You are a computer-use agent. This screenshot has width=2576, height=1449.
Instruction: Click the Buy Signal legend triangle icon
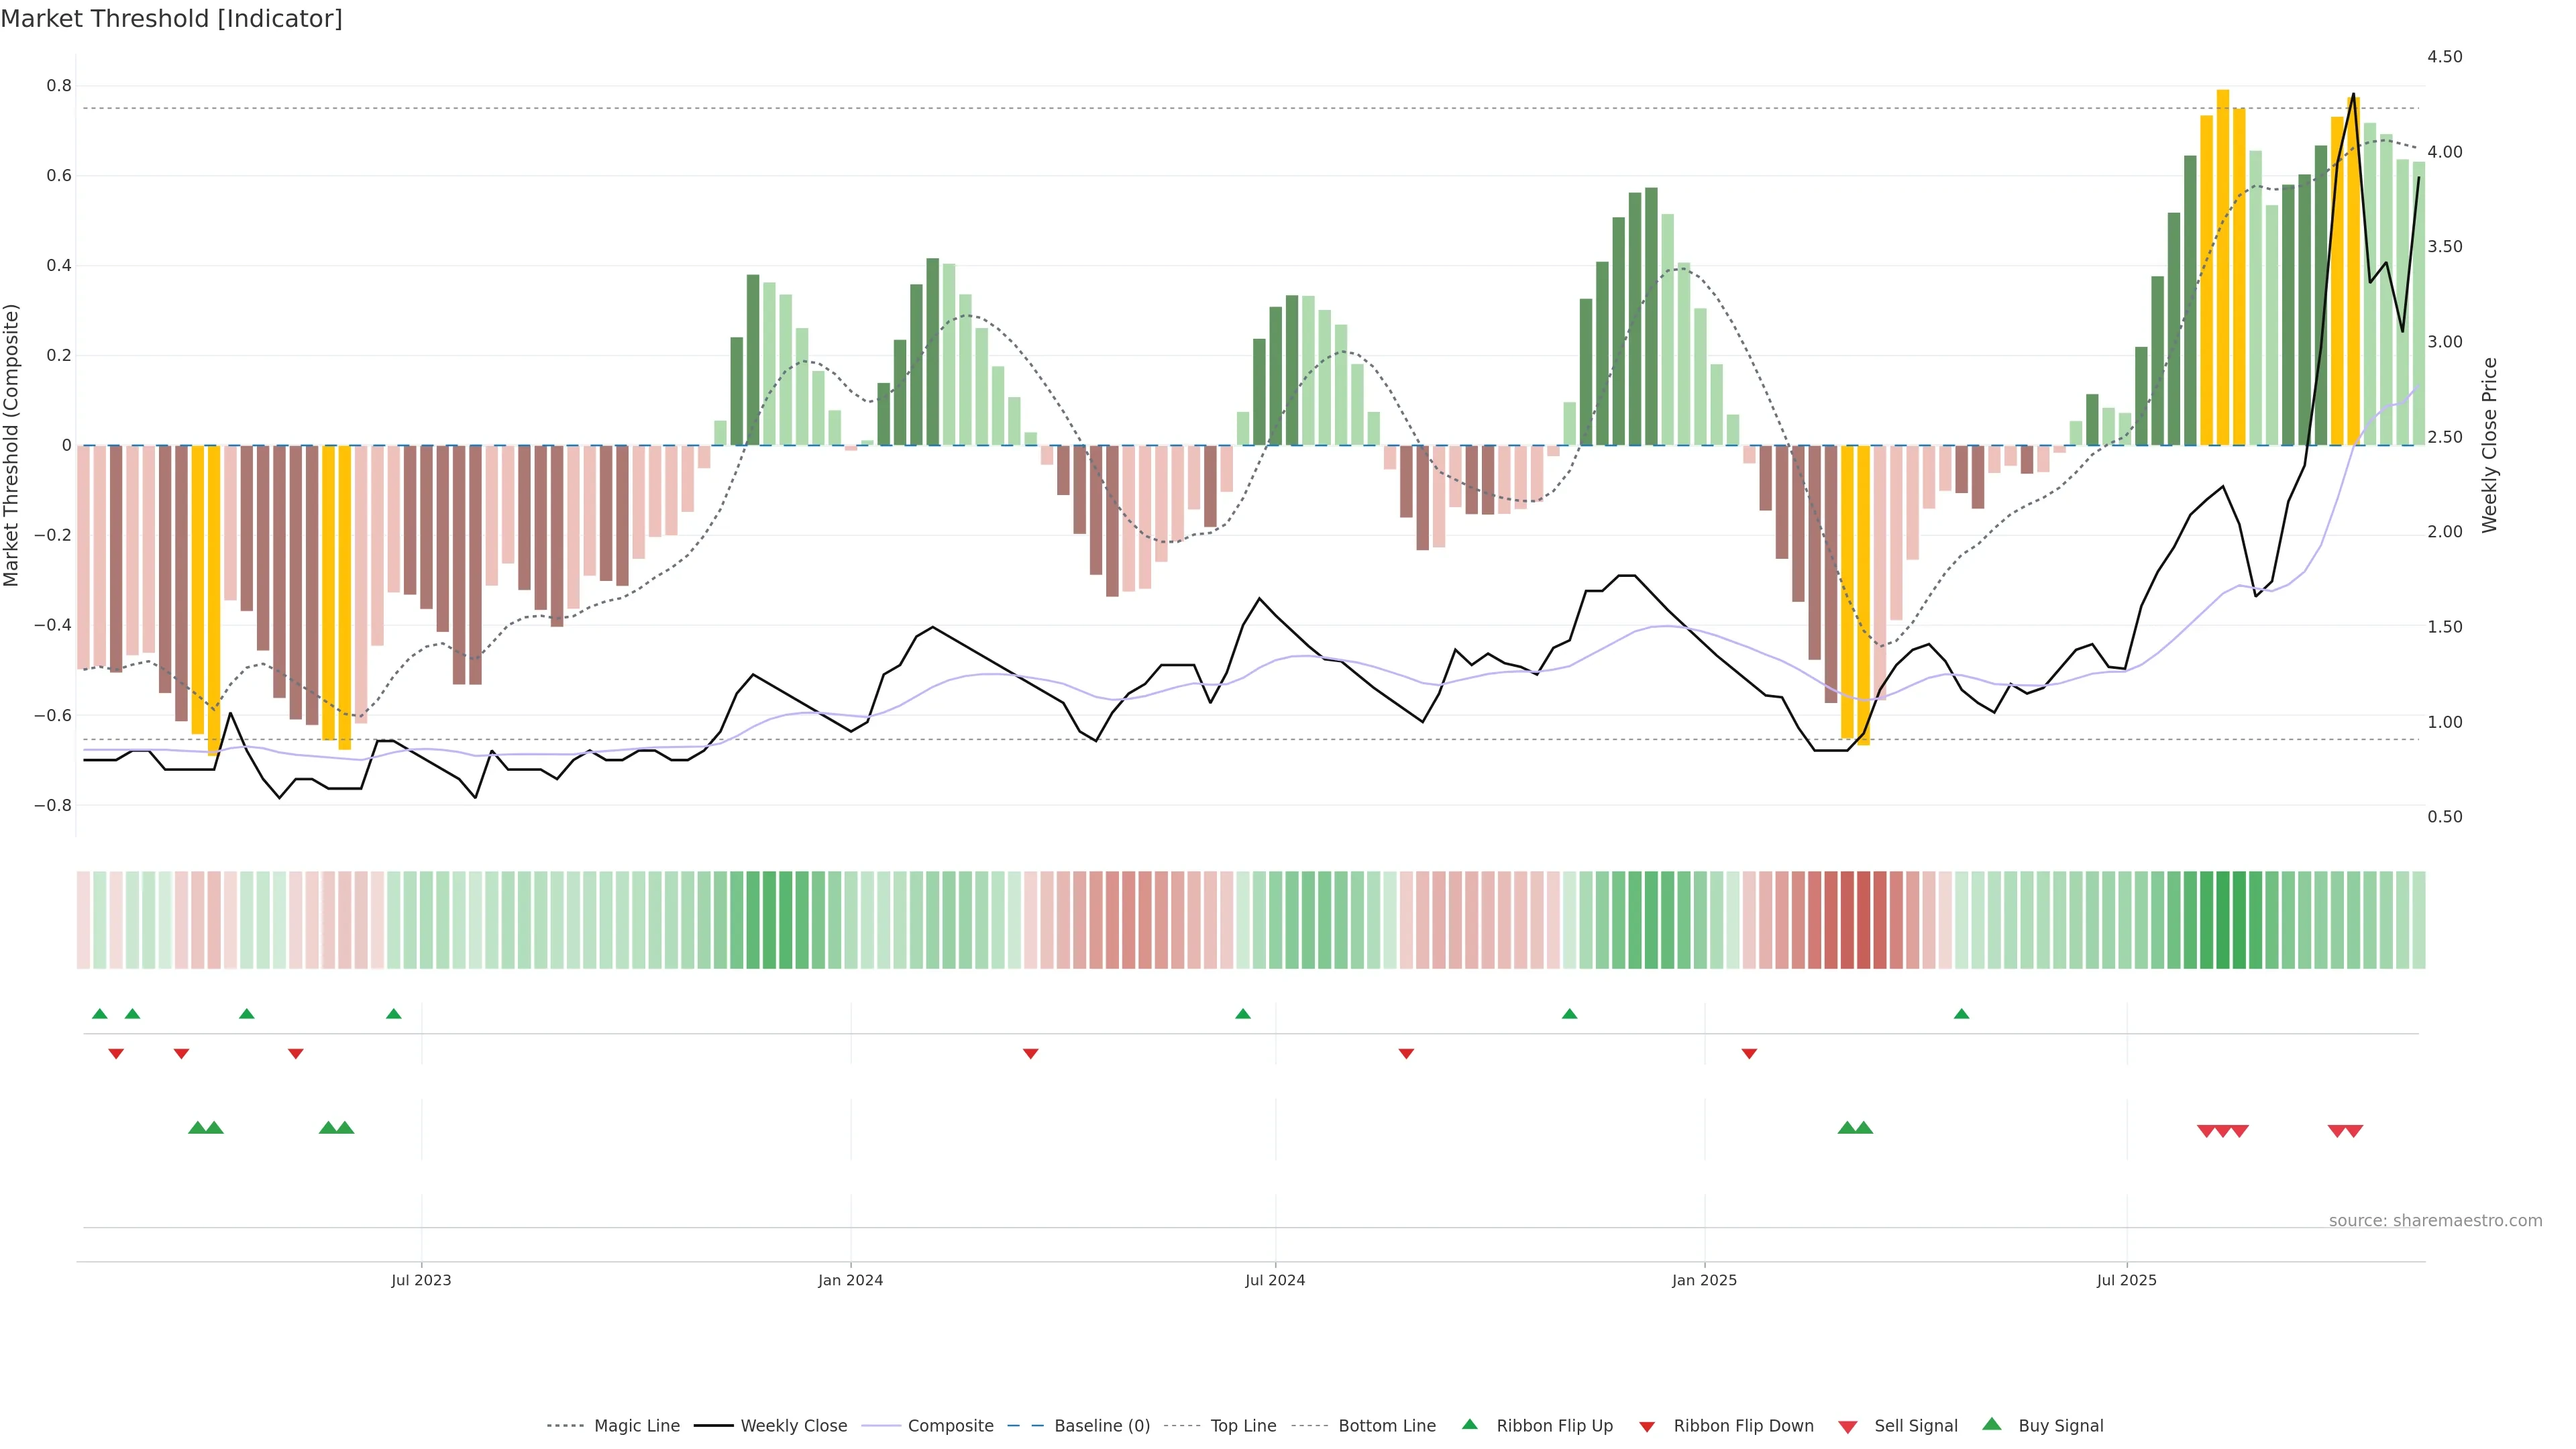click(x=1992, y=1424)
